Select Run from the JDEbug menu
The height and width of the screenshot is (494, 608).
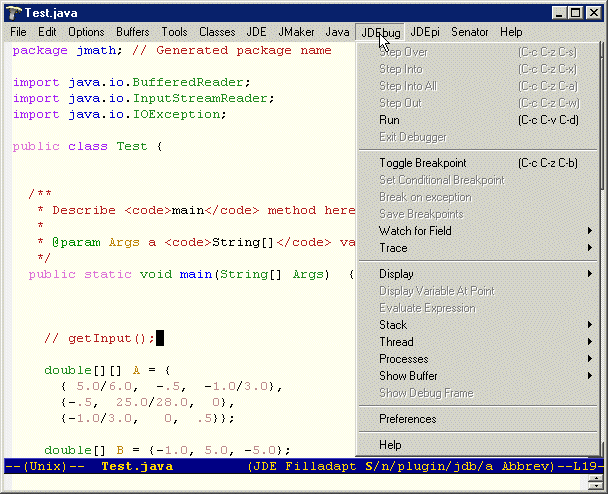point(389,120)
